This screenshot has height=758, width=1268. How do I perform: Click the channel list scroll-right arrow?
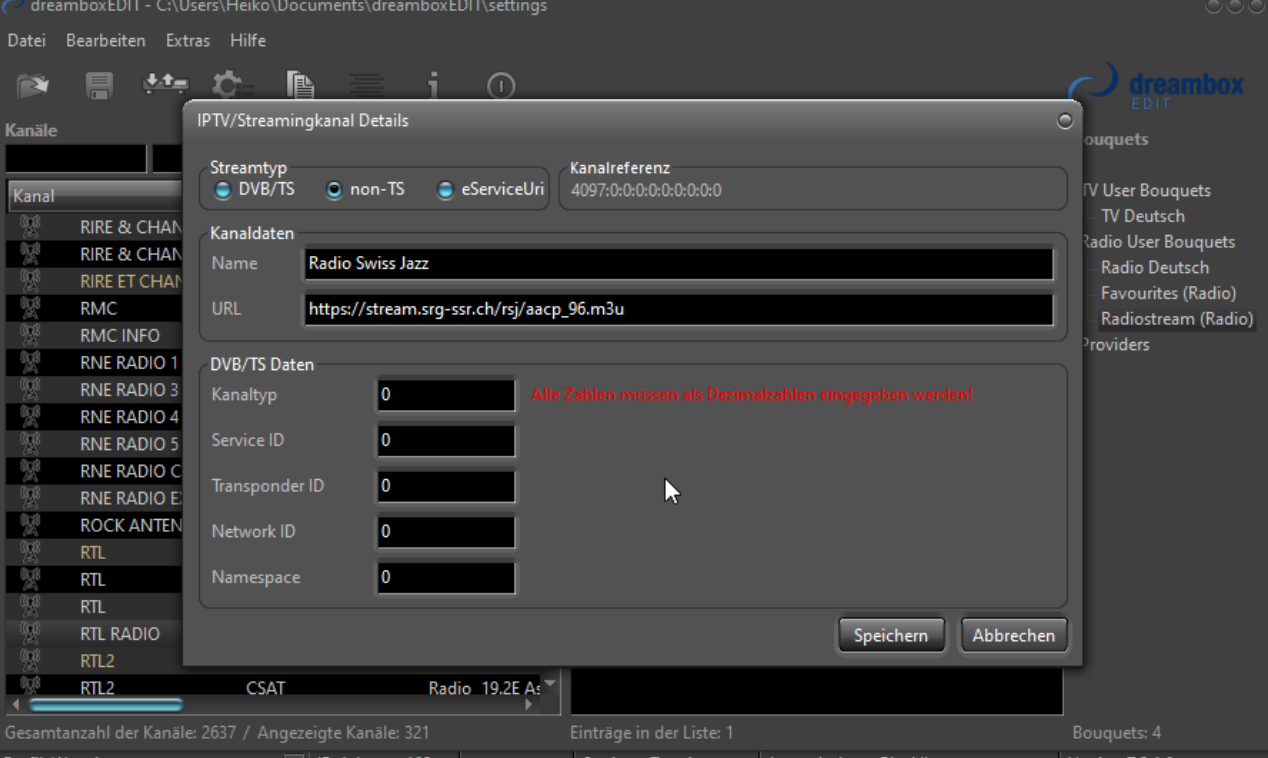click(529, 705)
